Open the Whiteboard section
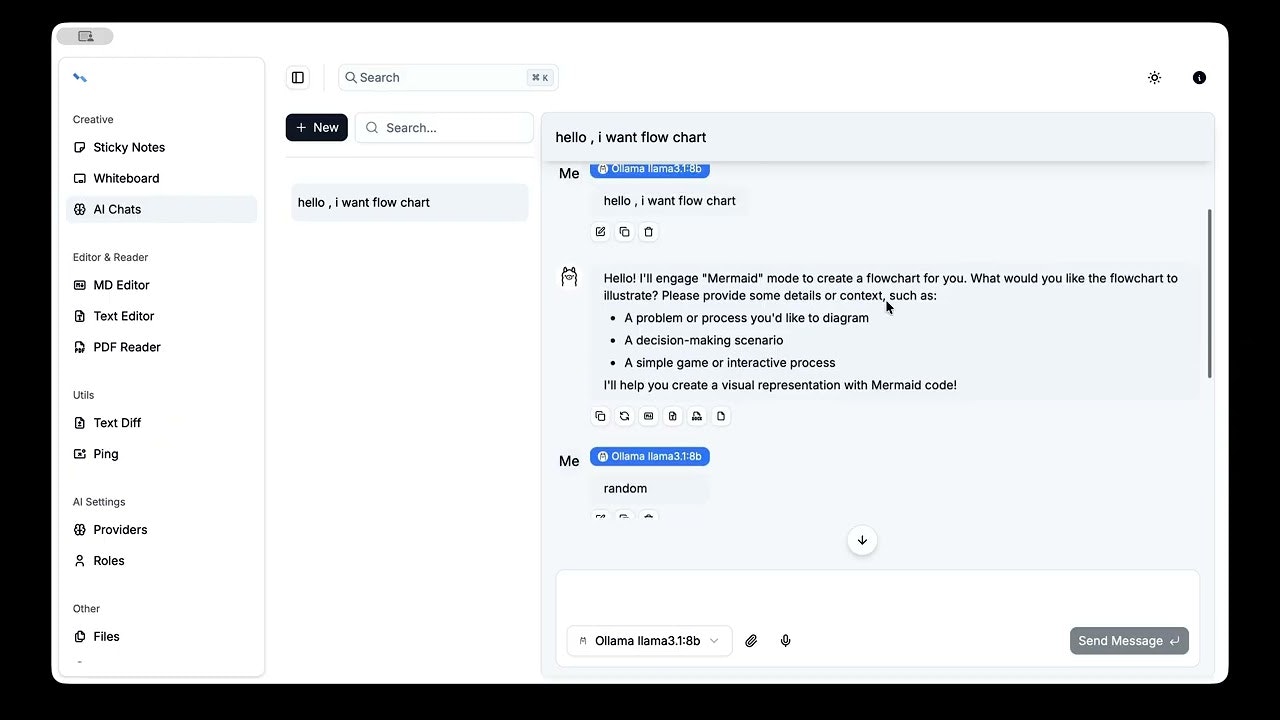The image size is (1280, 720). tap(161, 178)
